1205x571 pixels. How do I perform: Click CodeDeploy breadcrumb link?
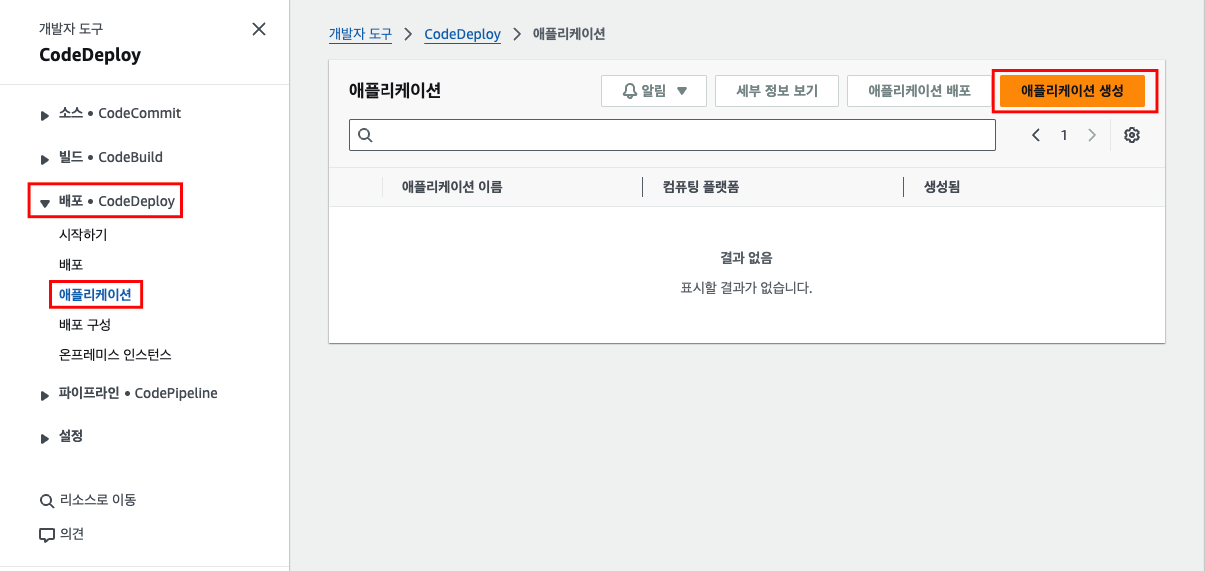click(x=462, y=34)
